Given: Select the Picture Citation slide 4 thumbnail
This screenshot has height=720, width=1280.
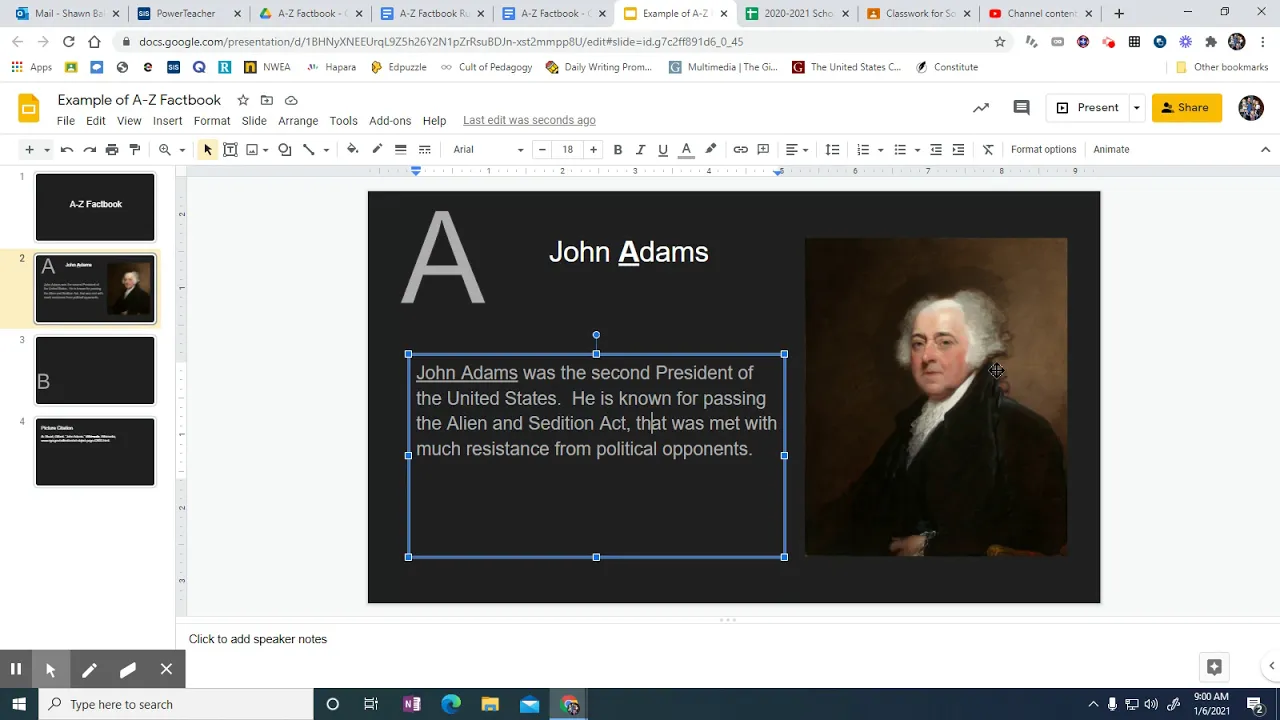Looking at the screenshot, I should point(95,452).
